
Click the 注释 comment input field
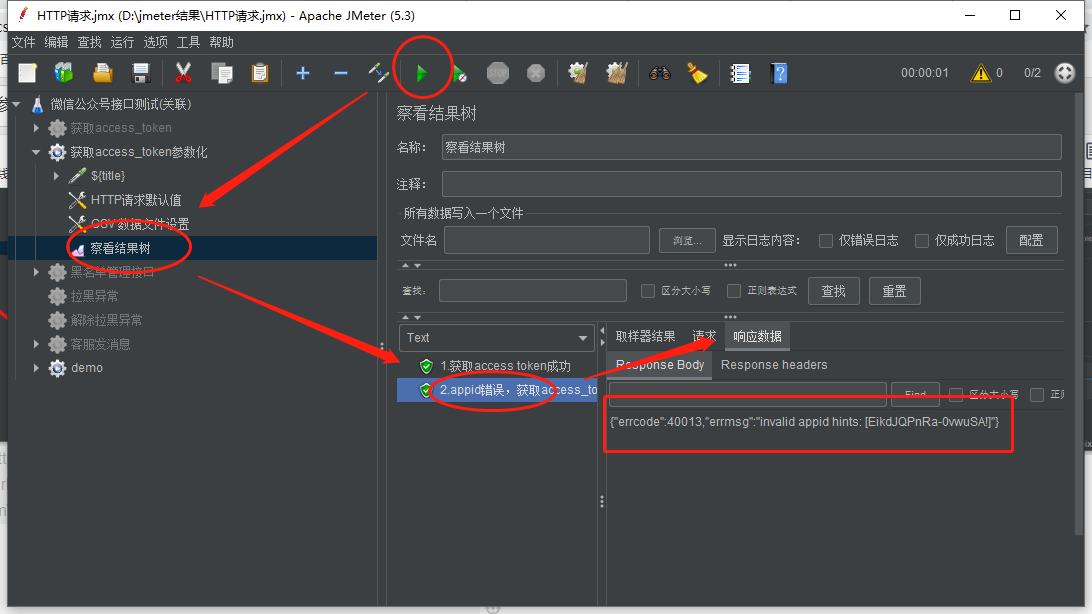(x=751, y=184)
